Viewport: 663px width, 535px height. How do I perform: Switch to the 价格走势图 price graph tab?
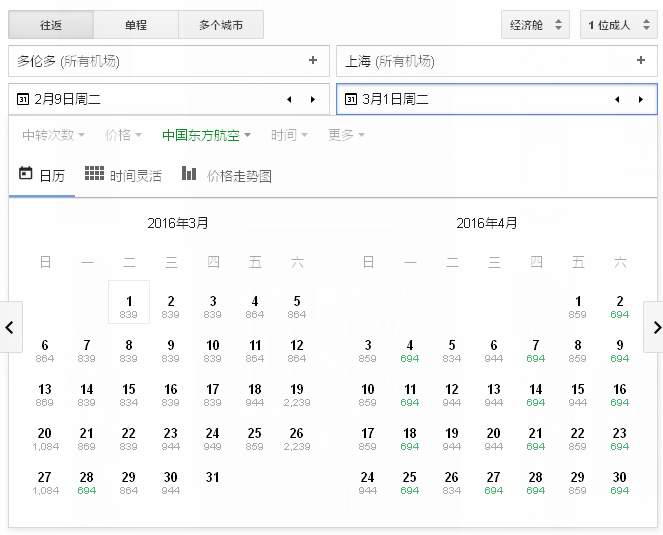click(x=227, y=175)
